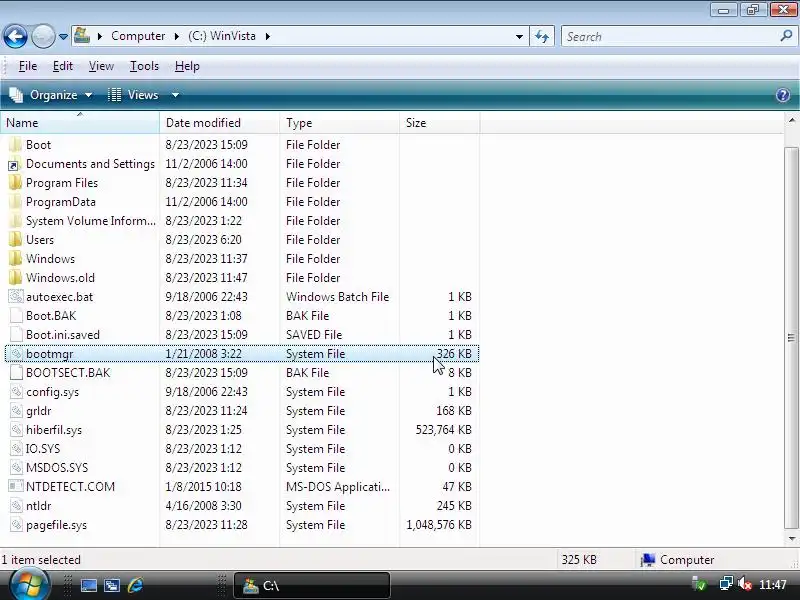Click the taskbar clock showing 11:47
800x600 pixels.
tap(772, 584)
